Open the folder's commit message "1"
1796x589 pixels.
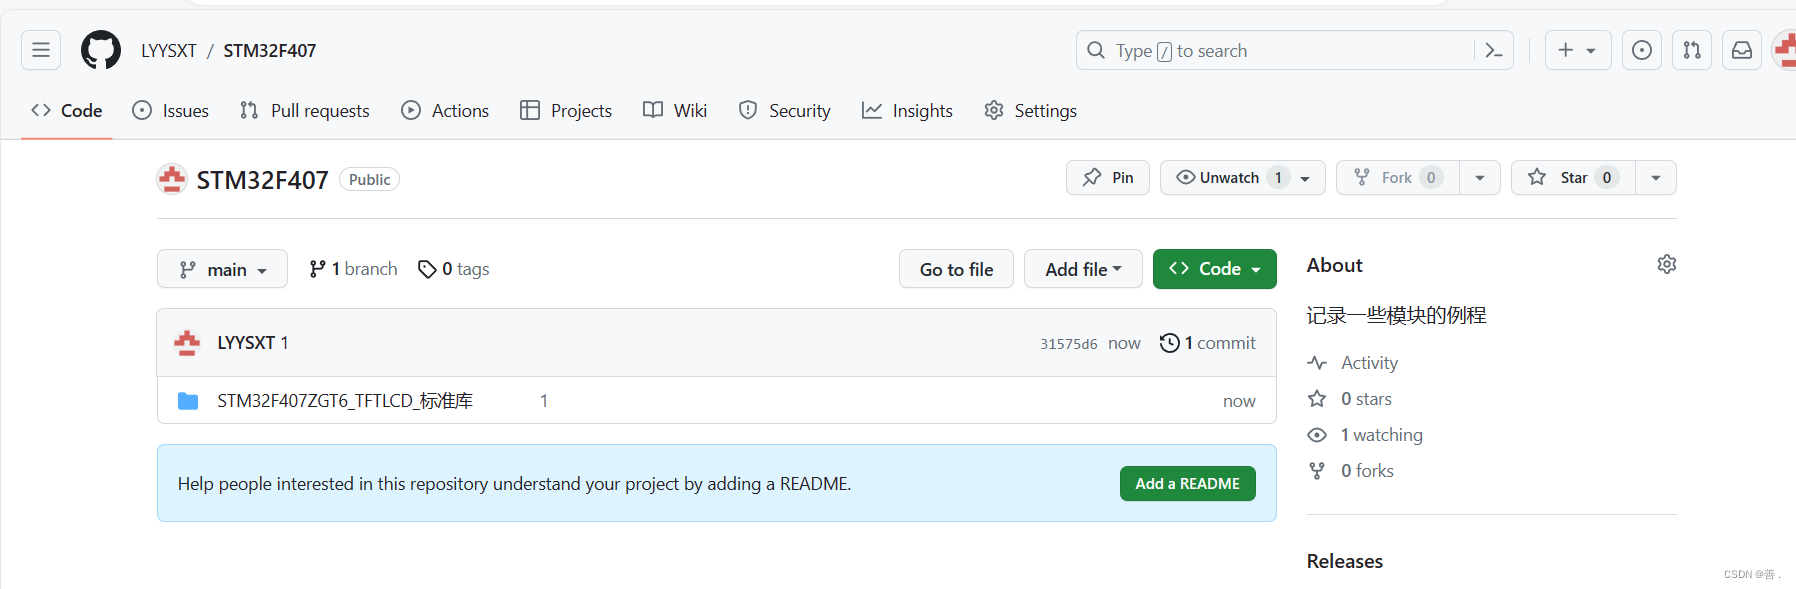pyautogui.click(x=544, y=401)
